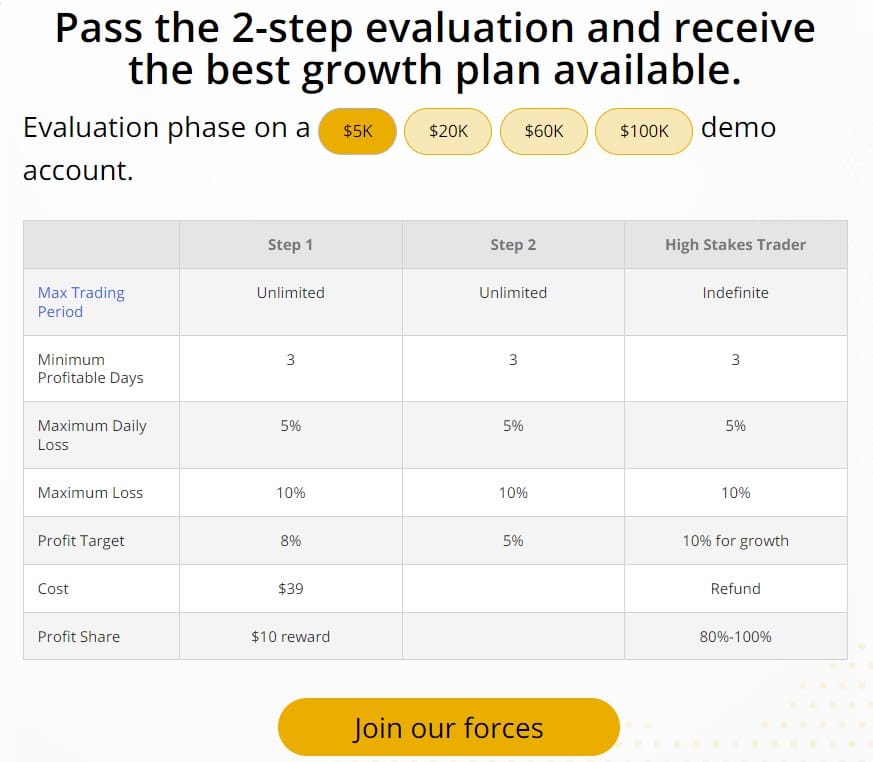Choose the $60K demo account option
Viewport: 873px width, 762px height.
[543, 131]
